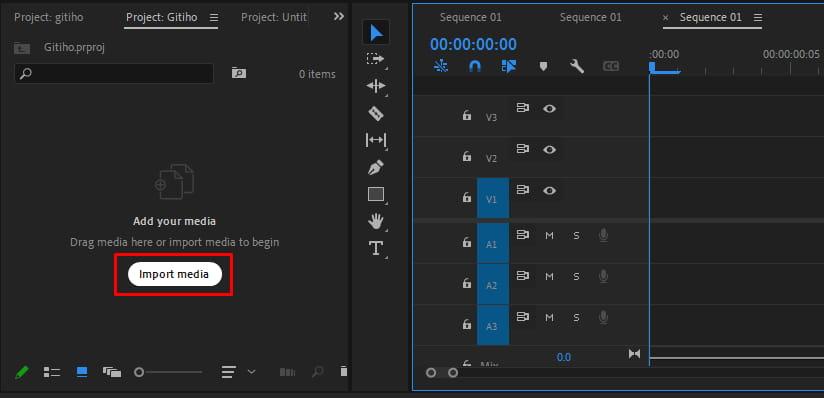
Task: Select the Hand tool
Action: (x=376, y=221)
